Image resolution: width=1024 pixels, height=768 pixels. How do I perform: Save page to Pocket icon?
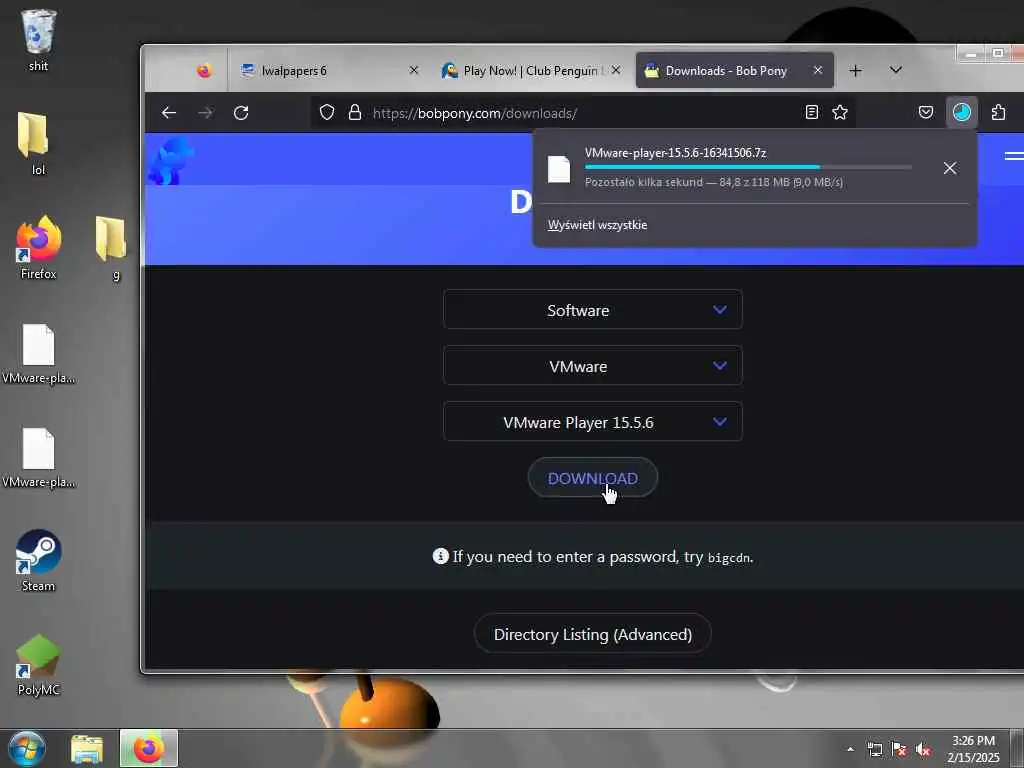coord(925,112)
